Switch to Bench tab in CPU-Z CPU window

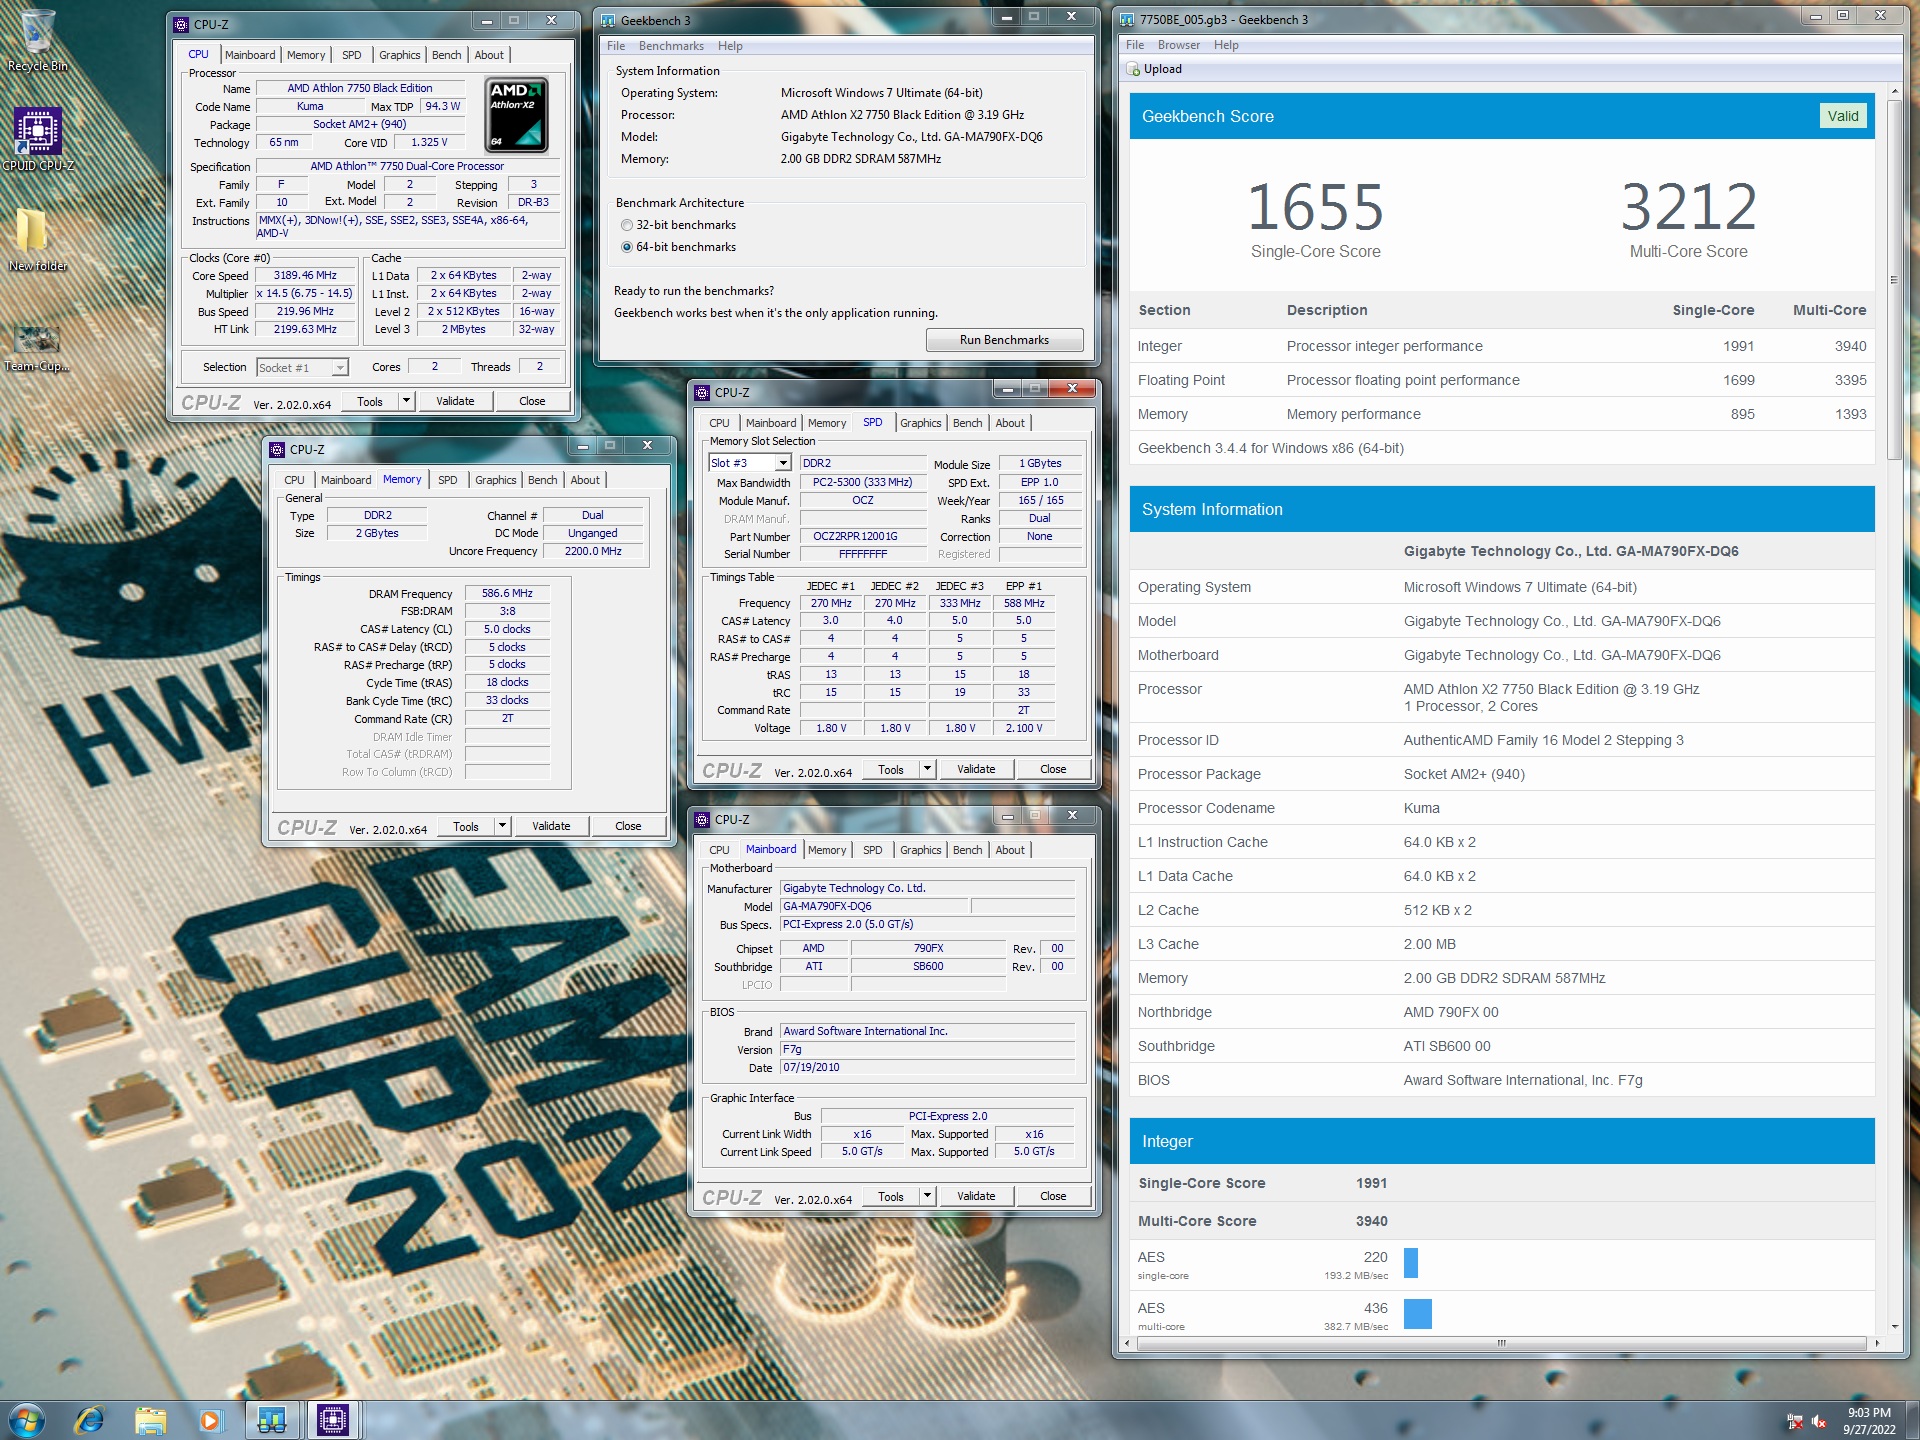446,55
